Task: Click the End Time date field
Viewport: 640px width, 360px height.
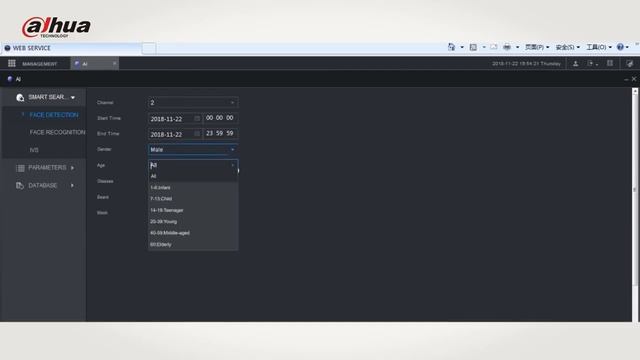Action: pyautogui.click(x=175, y=134)
